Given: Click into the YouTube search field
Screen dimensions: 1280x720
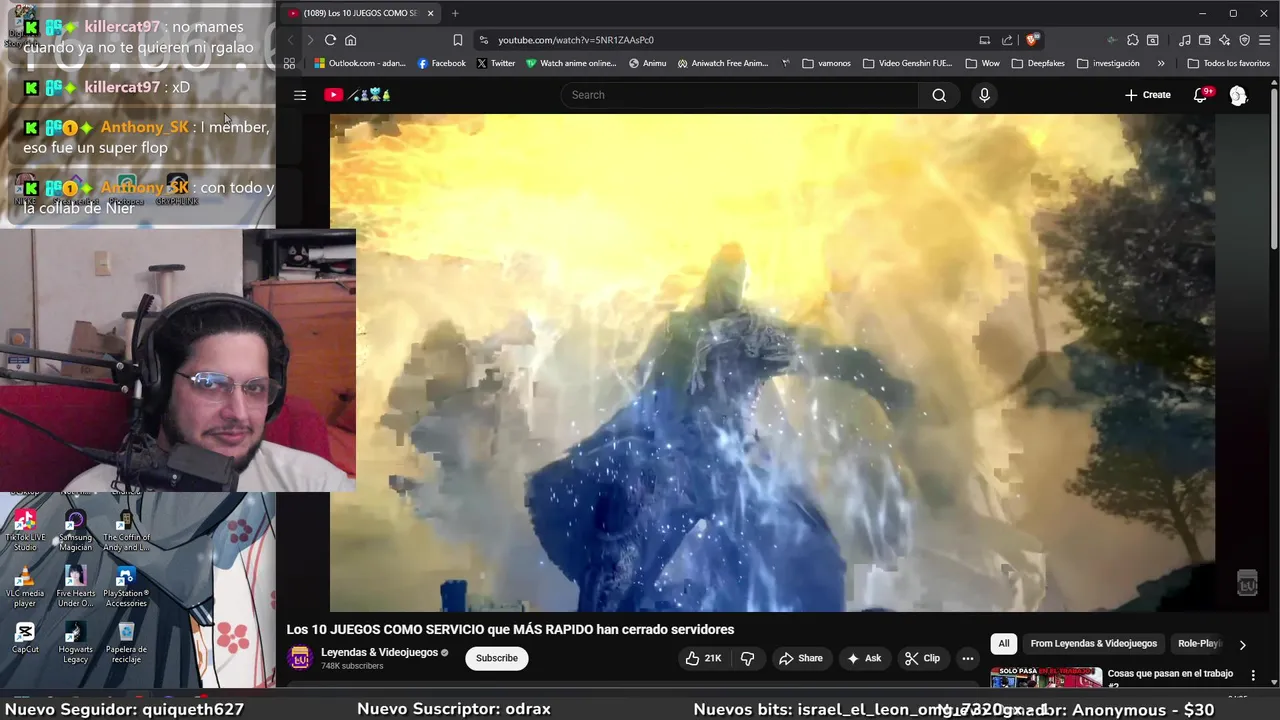Looking at the screenshot, I should (740, 95).
